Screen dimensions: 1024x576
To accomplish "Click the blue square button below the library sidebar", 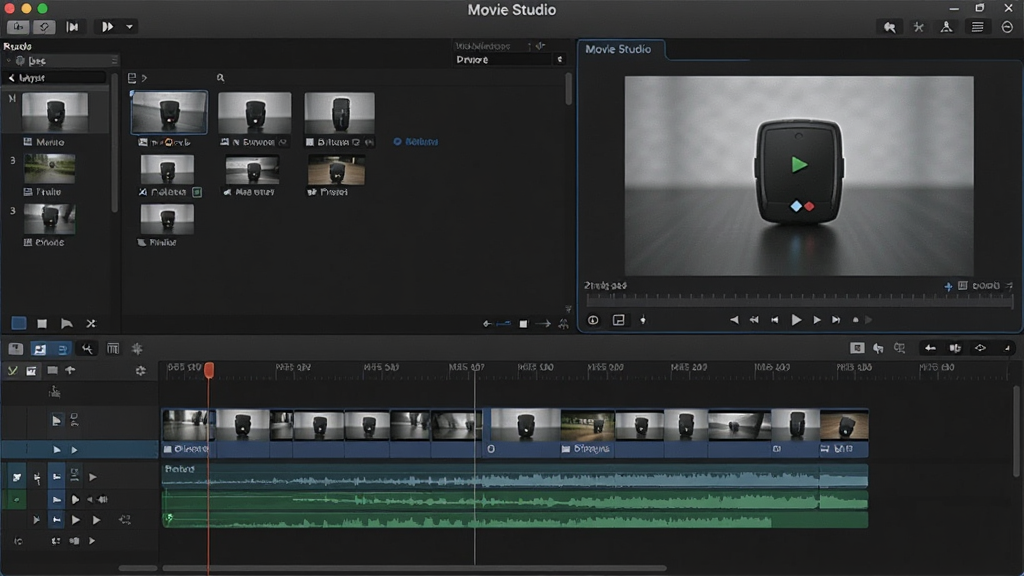I will (19, 323).
